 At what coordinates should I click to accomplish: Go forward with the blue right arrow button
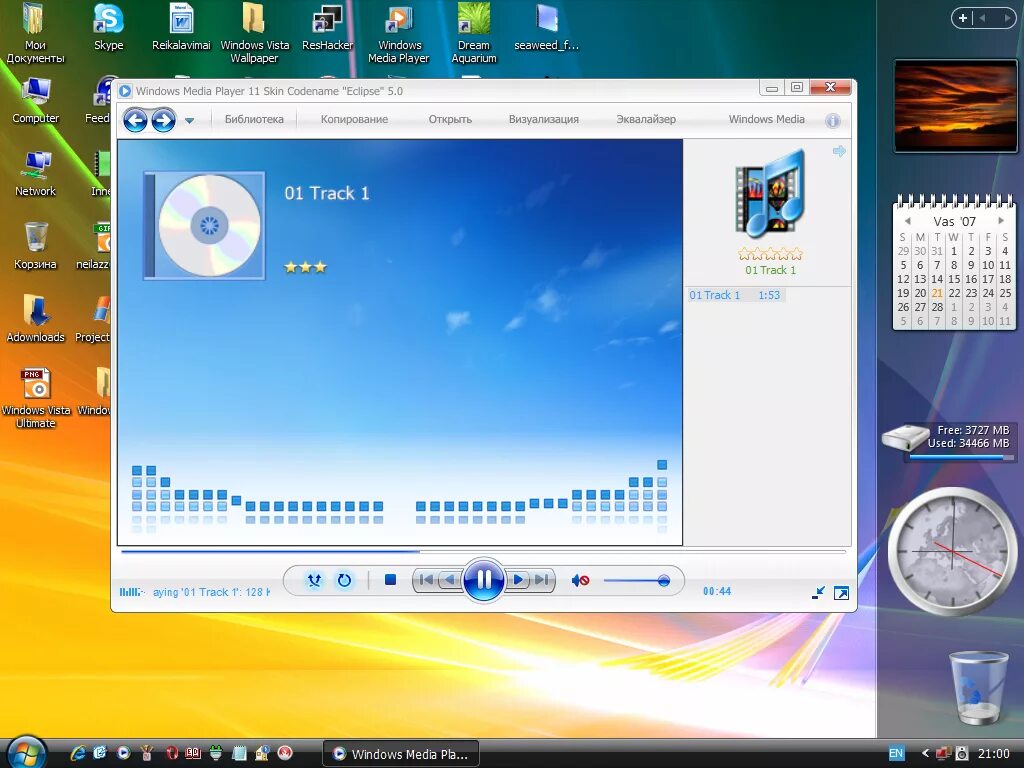click(x=163, y=120)
